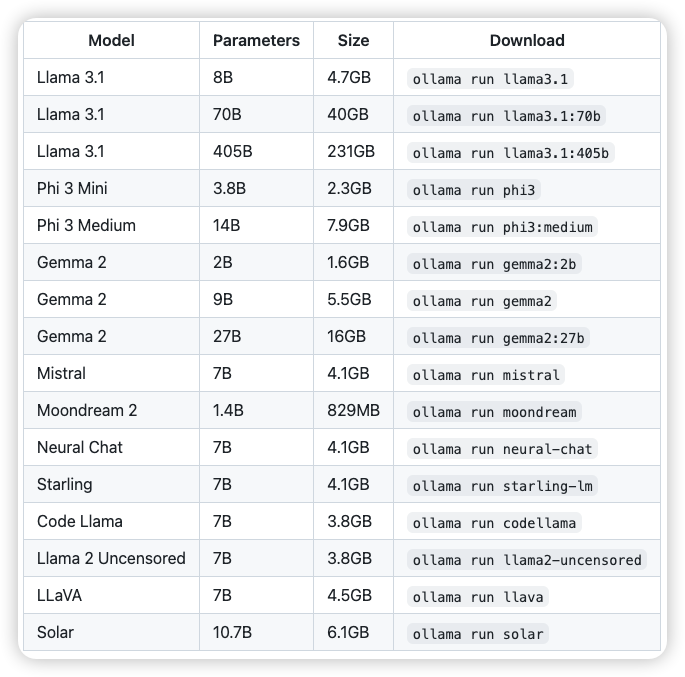Click the 'ollama run phi3' code block
This screenshot has height=677, width=685.
pos(475,190)
